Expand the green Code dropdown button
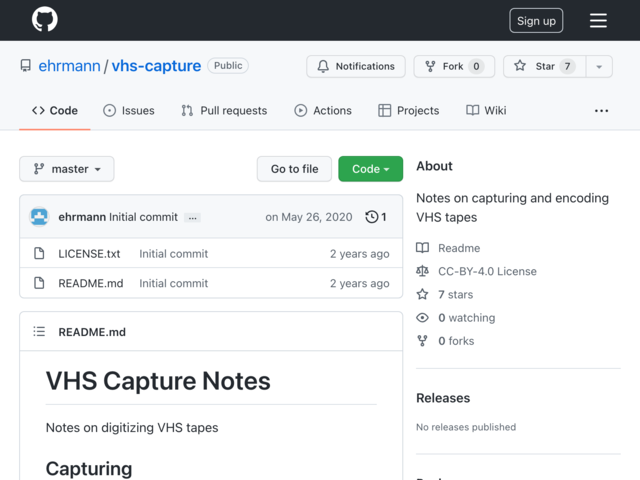The width and height of the screenshot is (640, 480). click(371, 169)
